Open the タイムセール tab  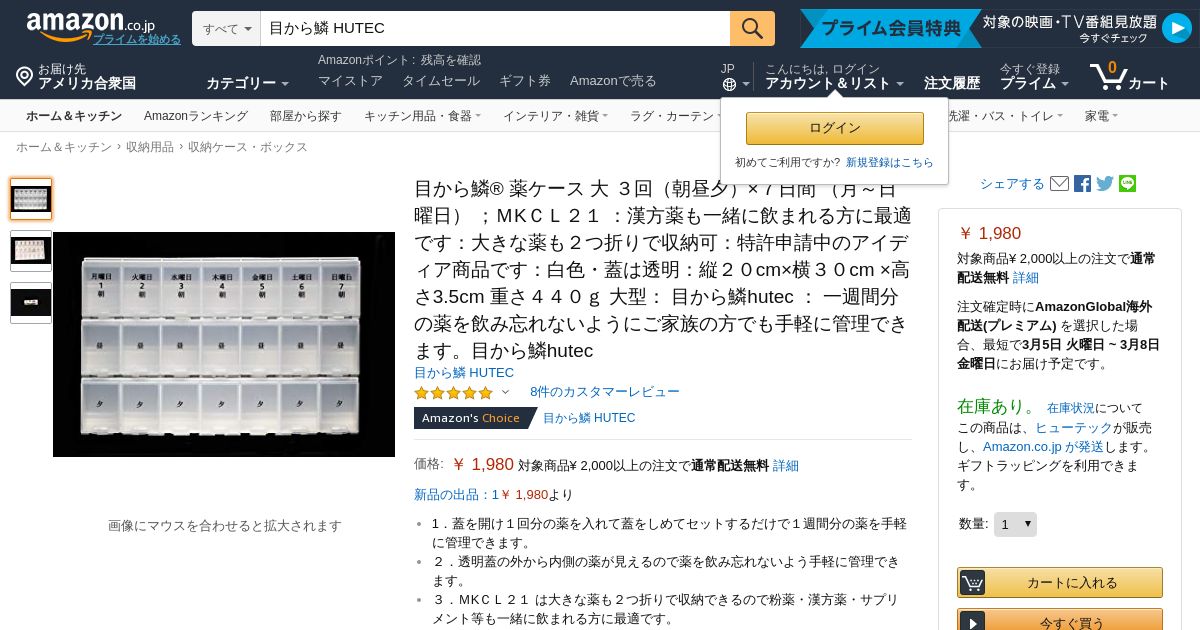[441, 81]
